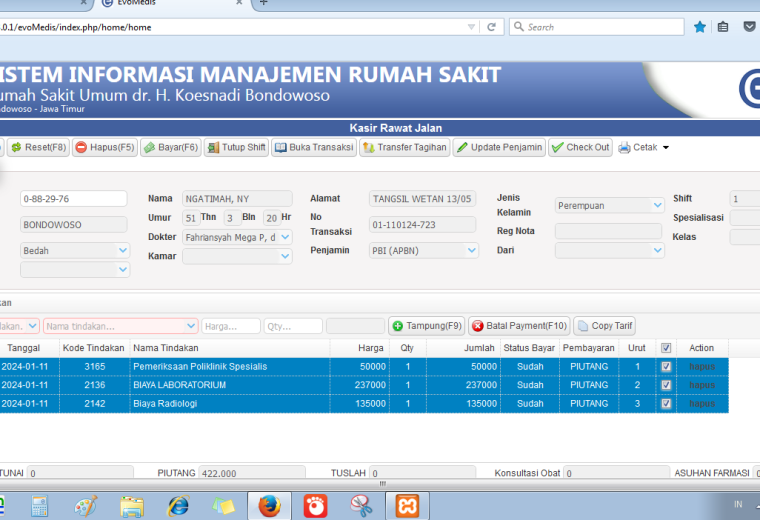This screenshot has width=760, height=520.
Task: Expand the Cetak print dropdown arrow
Action: pos(666,147)
